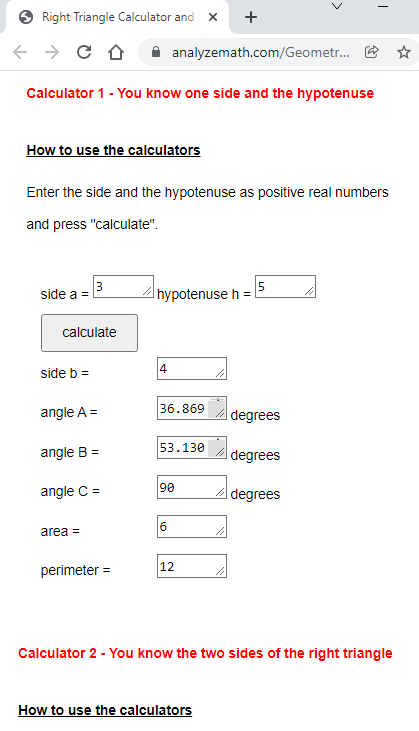The image size is (419, 731).
Task: Focus the hypotenuse h input field
Action: (x=285, y=287)
